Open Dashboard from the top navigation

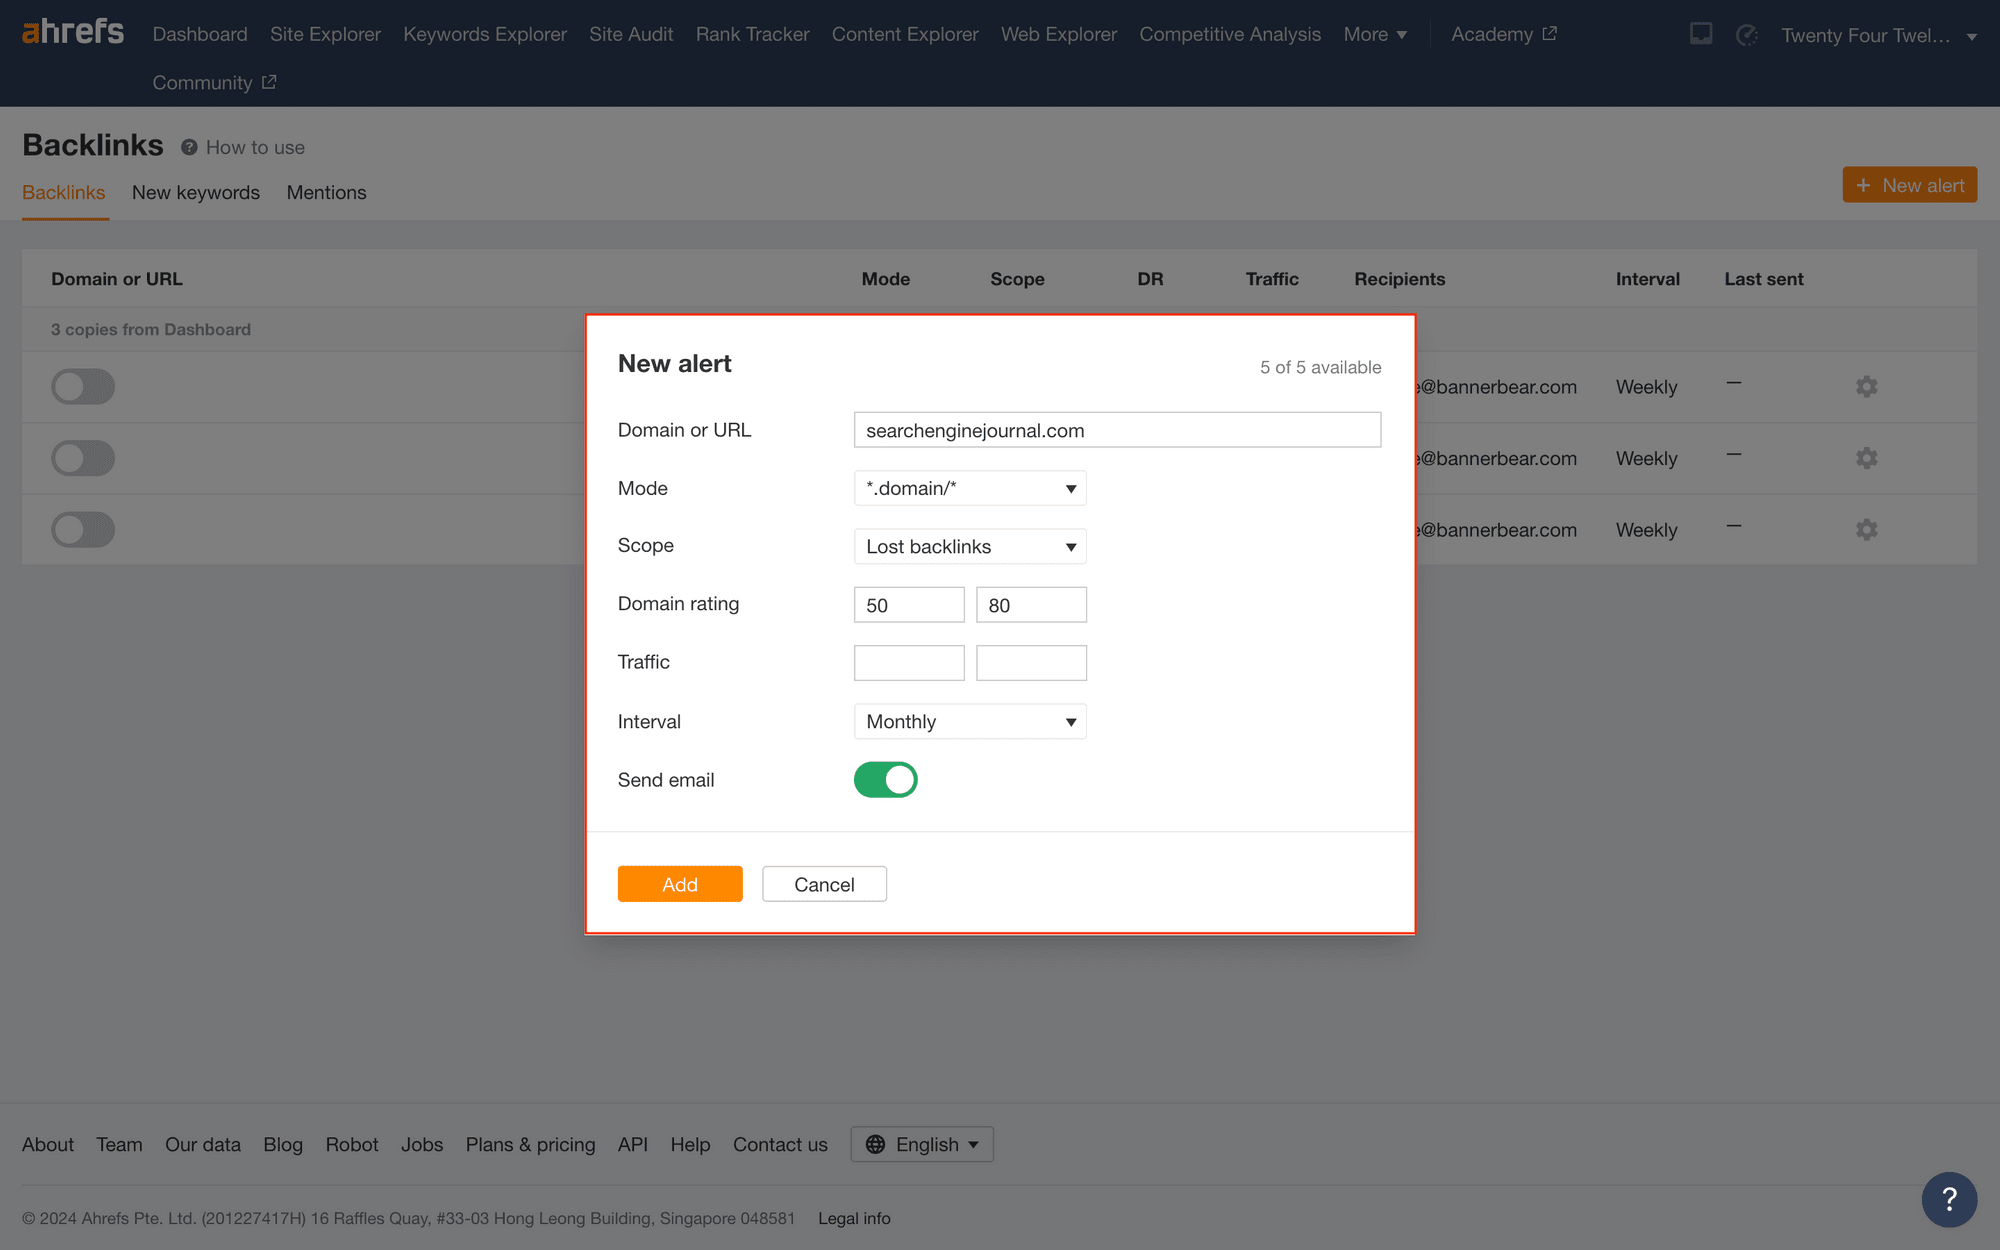(x=200, y=34)
